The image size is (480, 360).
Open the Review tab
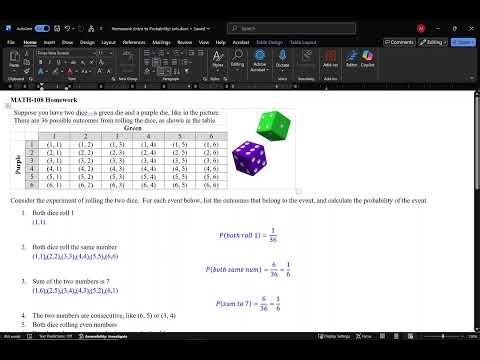coord(185,42)
